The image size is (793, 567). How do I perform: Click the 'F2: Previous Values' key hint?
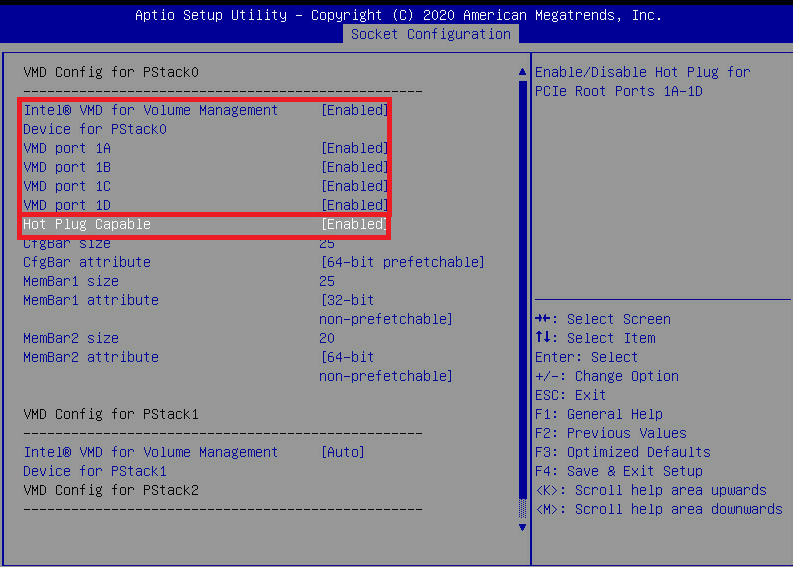[611, 433]
